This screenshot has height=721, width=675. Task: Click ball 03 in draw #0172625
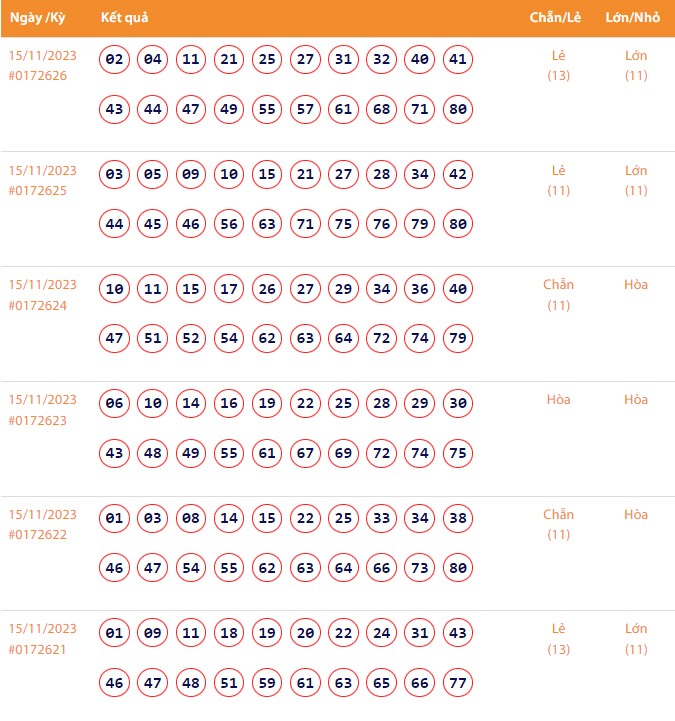point(115,175)
